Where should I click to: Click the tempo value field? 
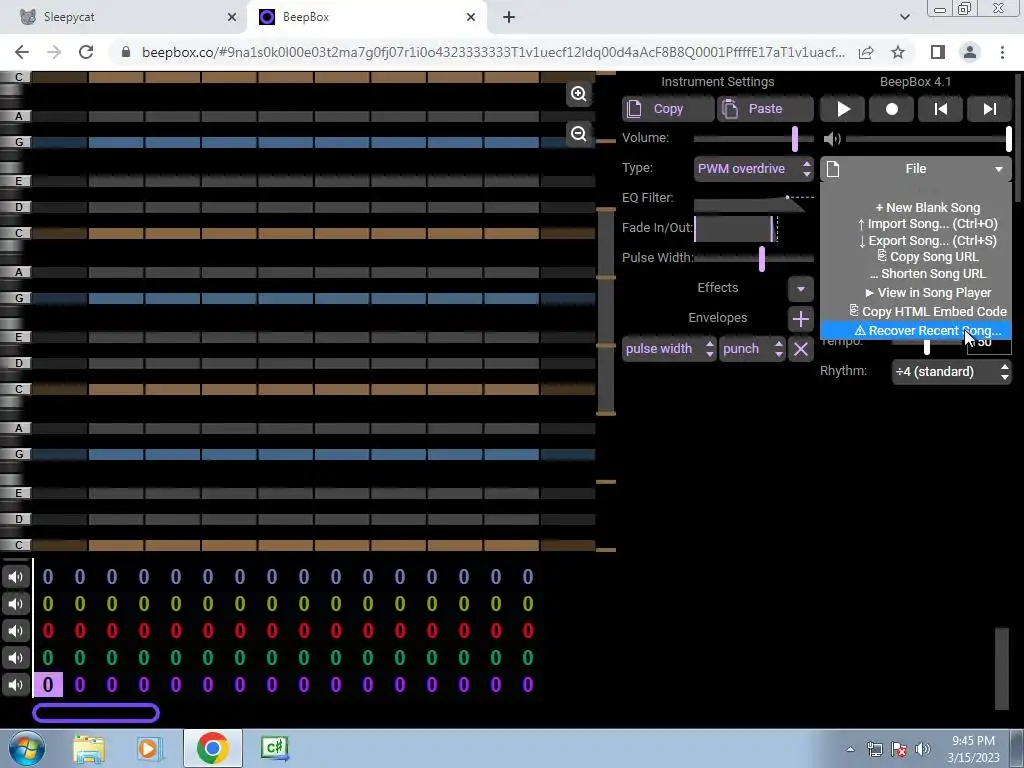tap(989, 342)
